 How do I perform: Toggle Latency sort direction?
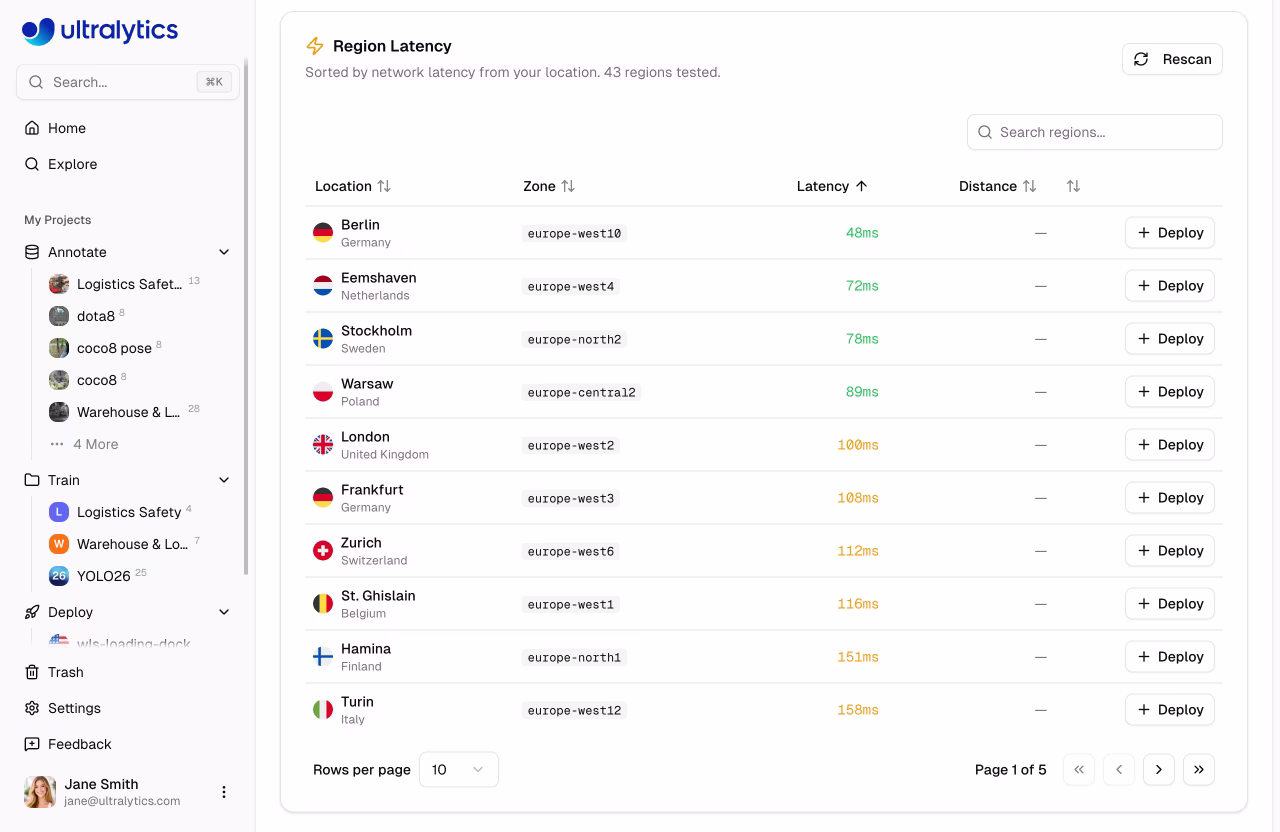(863, 186)
